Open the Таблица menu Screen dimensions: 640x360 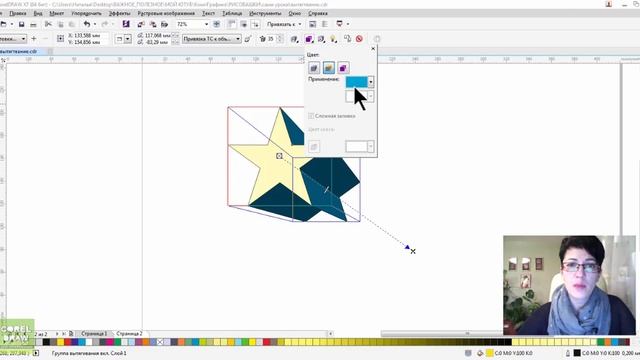click(232, 13)
